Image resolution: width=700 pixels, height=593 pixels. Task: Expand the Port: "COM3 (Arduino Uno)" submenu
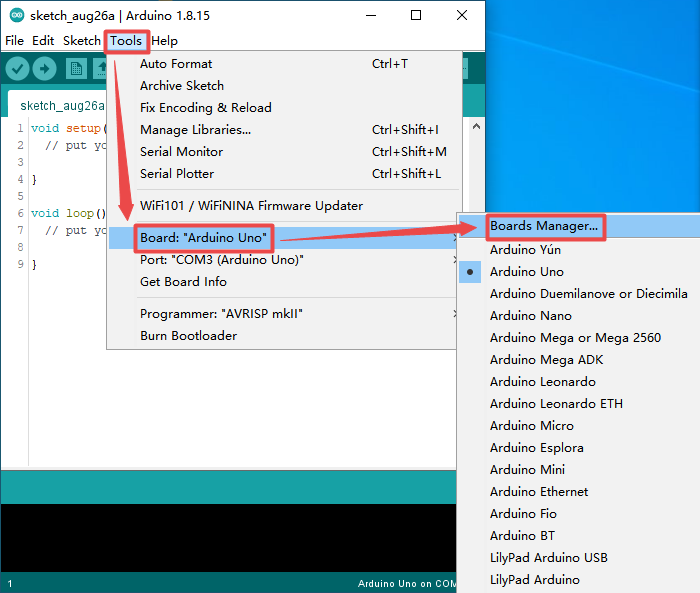click(x=283, y=260)
